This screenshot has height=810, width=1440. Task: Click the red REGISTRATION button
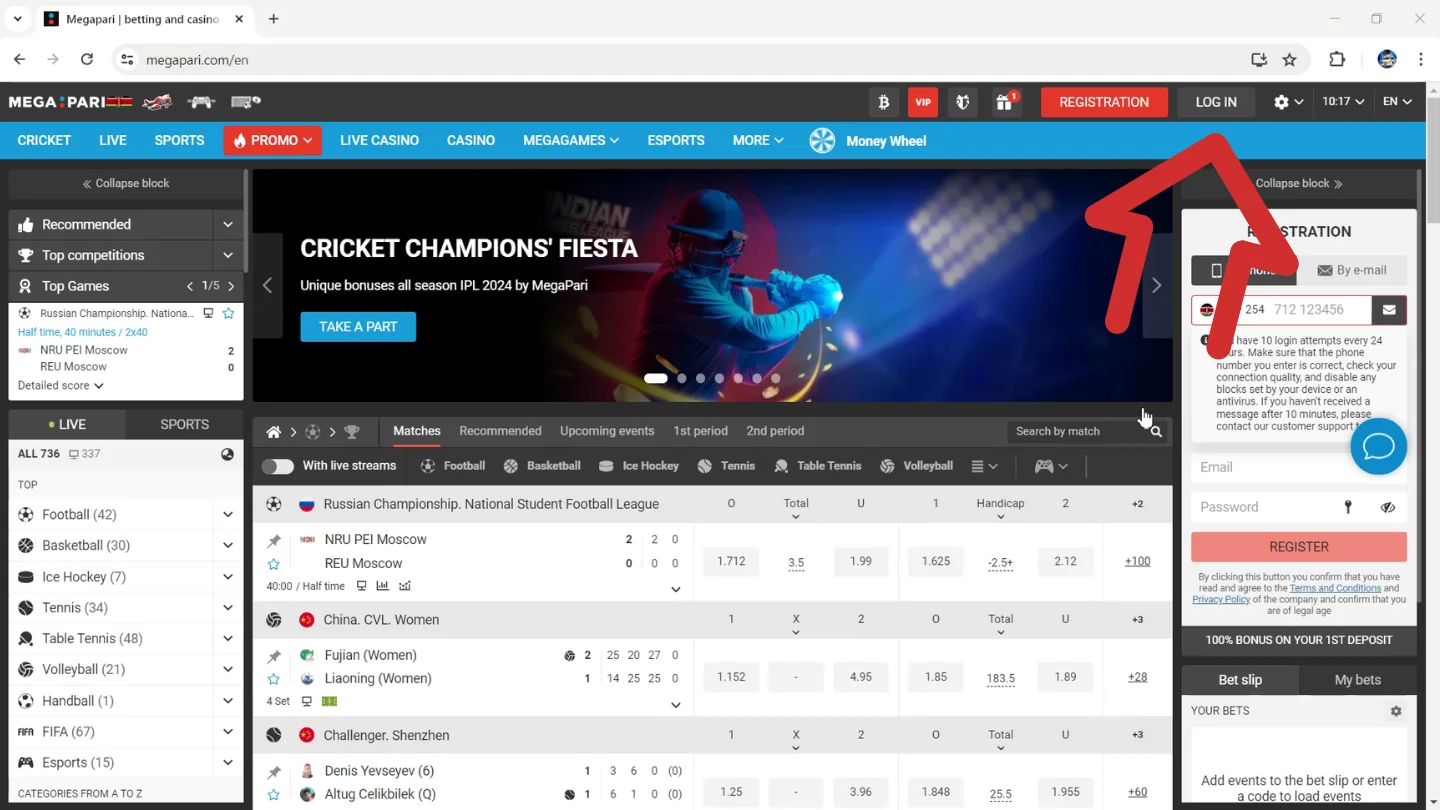(x=1104, y=102)
